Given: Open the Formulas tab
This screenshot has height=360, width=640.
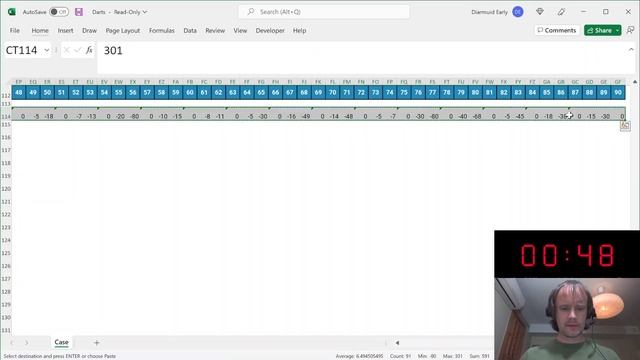Looking at the screenshot, I should [x=162, y=31].
